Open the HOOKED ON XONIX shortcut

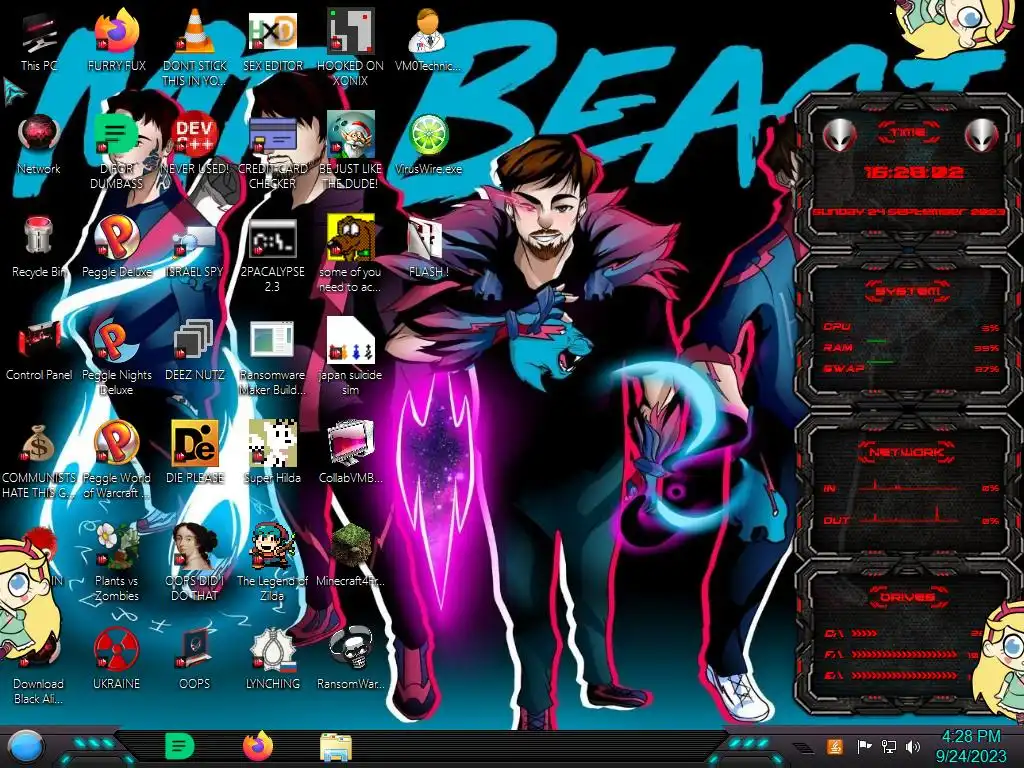(x=351, y=47)
